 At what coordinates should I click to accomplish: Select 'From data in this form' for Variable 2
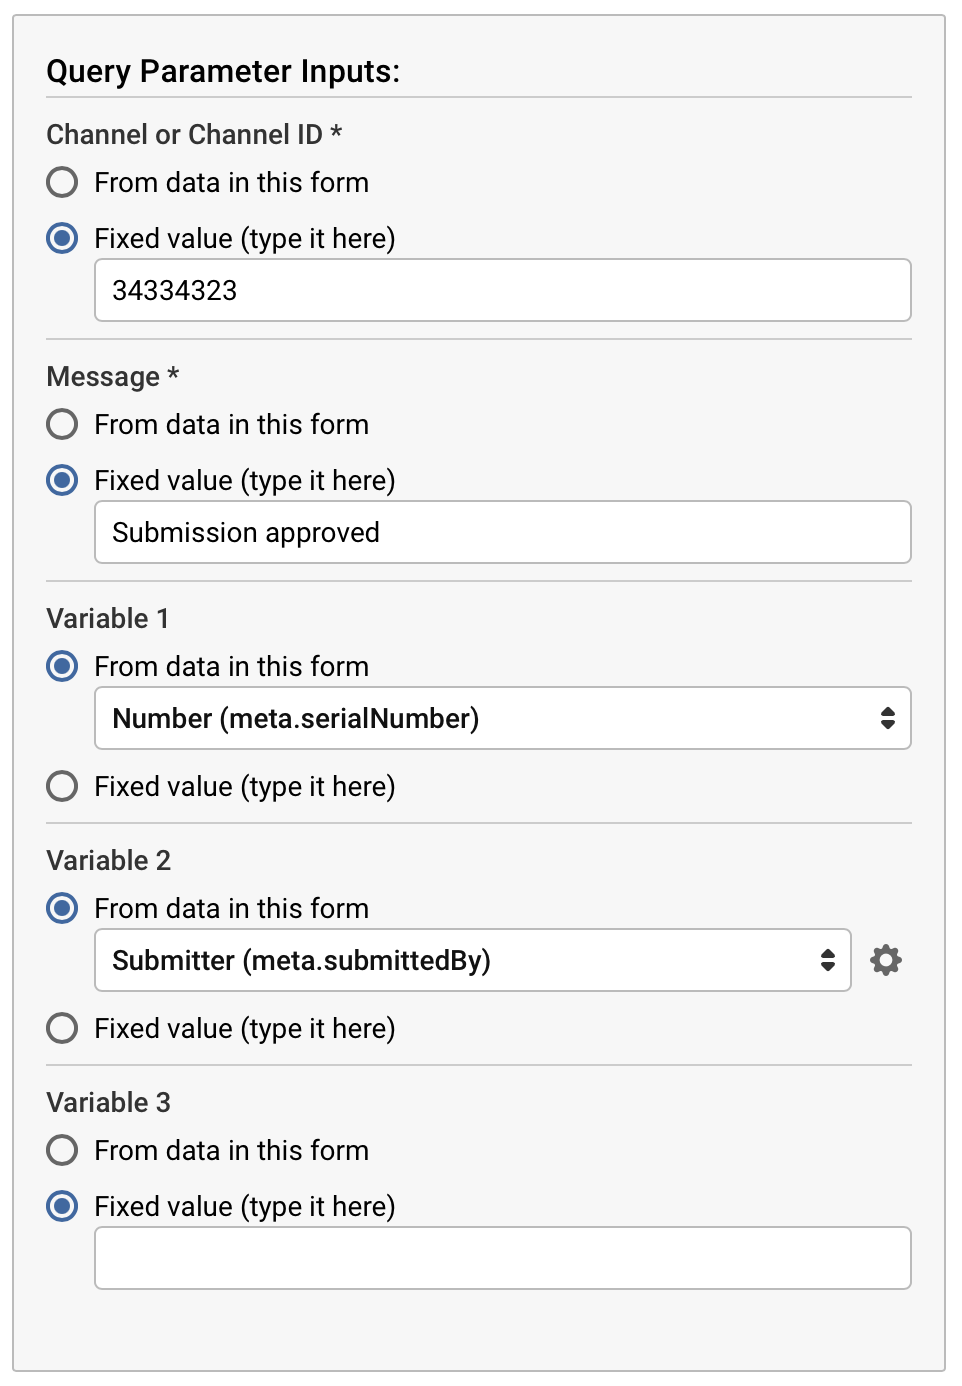coord(62,908)
